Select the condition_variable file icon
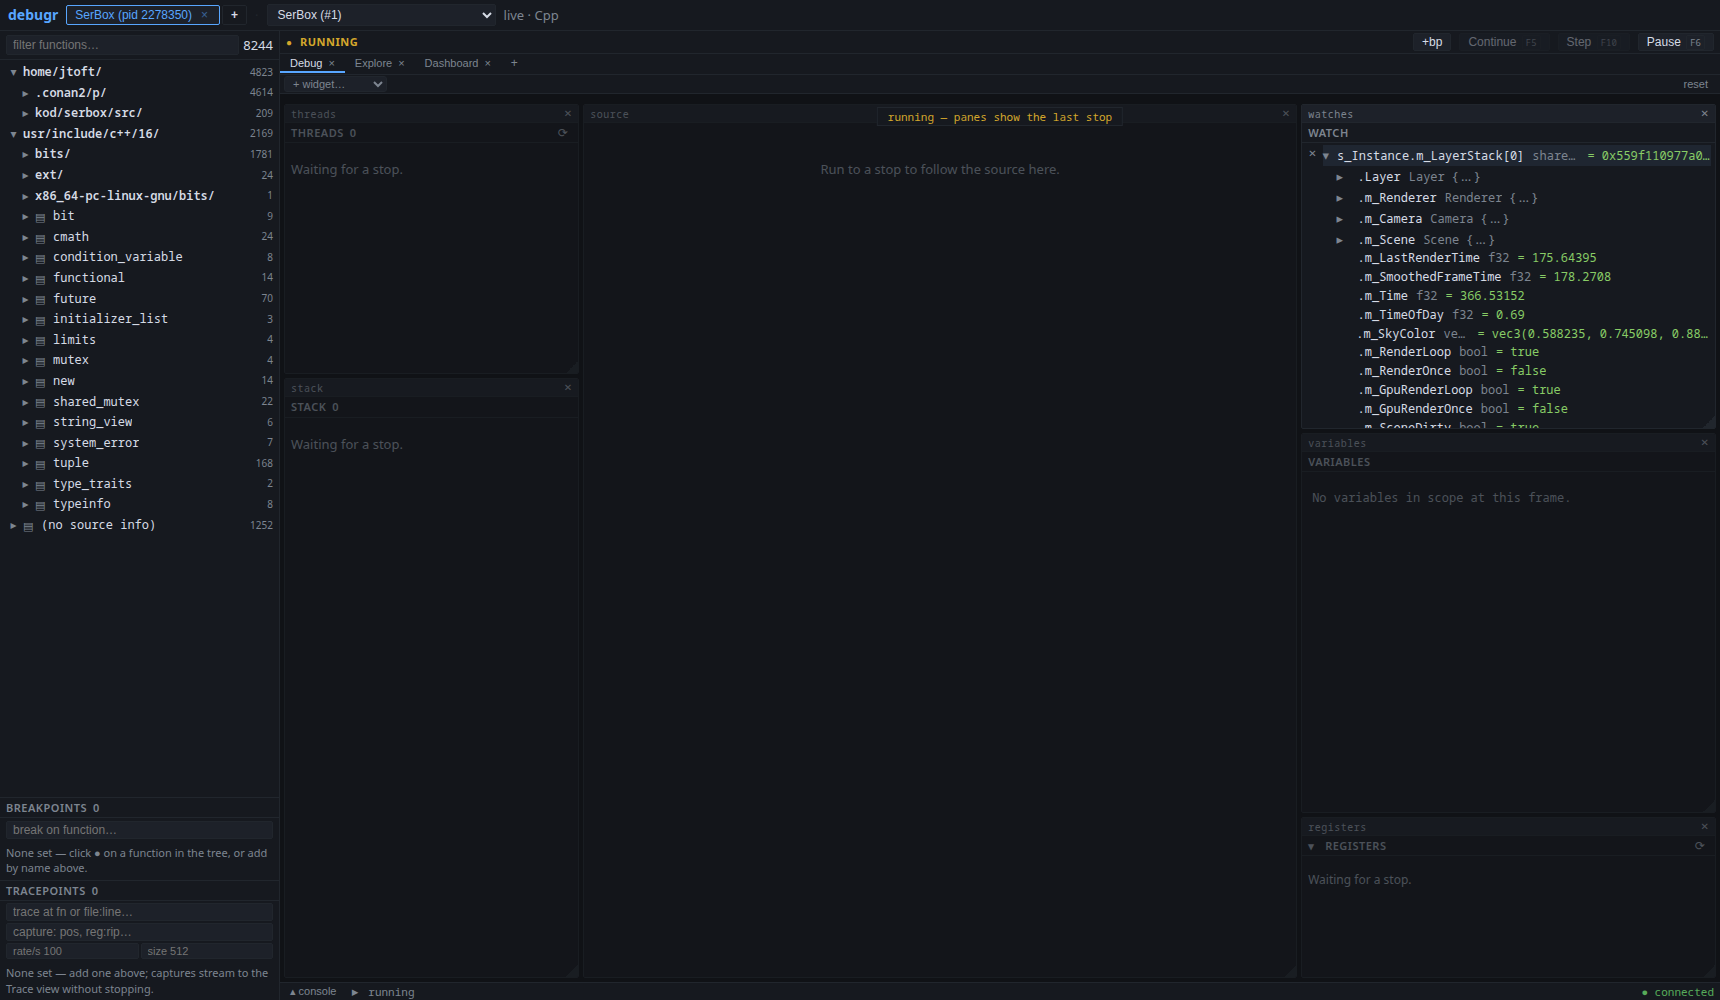 click(40, 258)
